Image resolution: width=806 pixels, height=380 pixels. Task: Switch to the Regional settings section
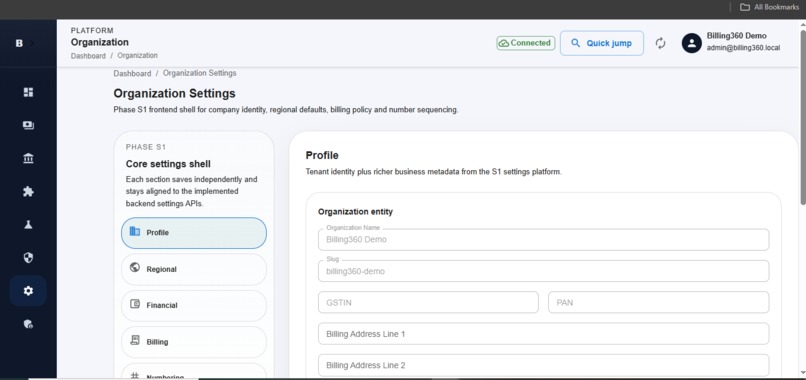coord(194,269)
